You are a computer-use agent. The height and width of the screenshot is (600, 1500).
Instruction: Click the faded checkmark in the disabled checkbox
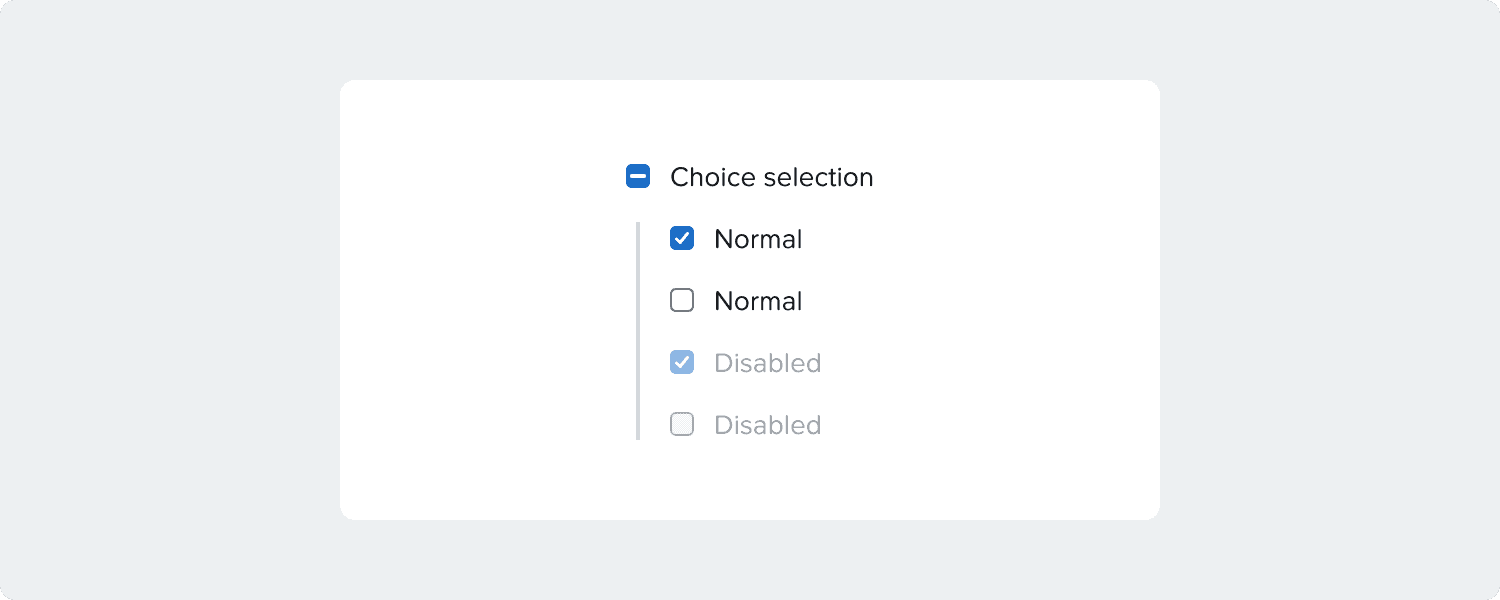(682, 362)
